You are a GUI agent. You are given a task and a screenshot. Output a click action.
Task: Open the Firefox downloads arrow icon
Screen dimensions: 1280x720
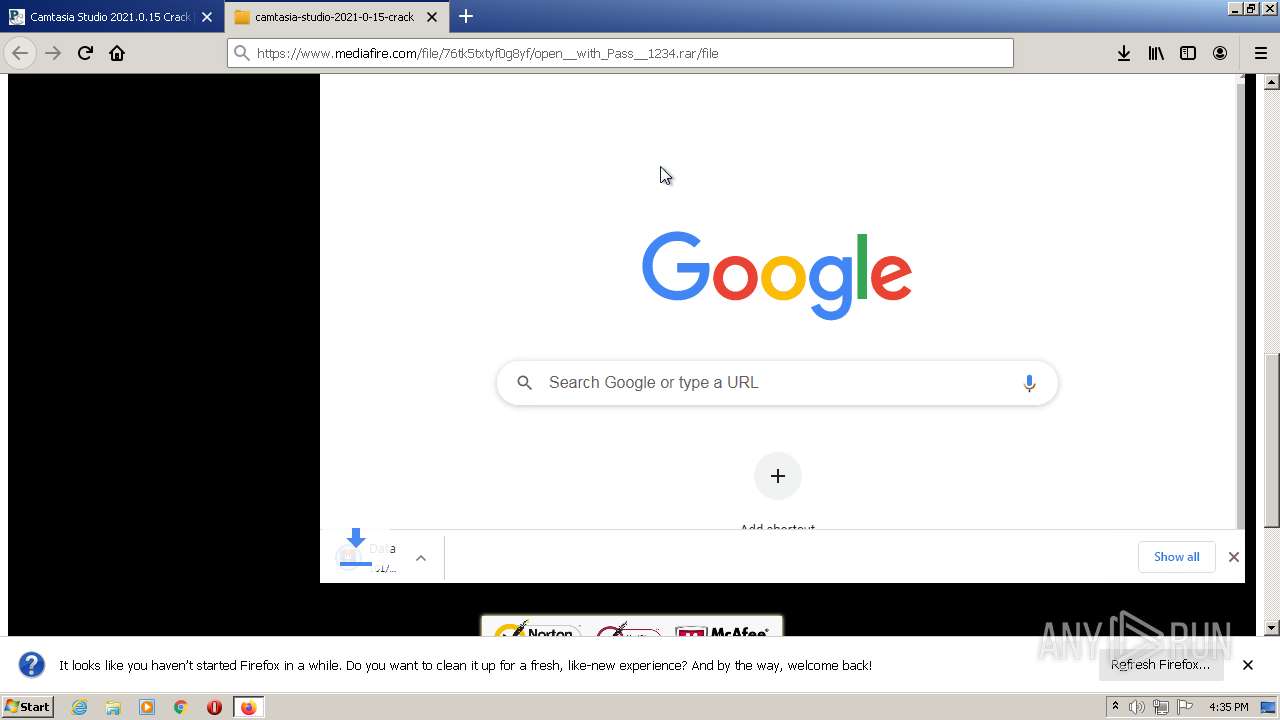1124,53
